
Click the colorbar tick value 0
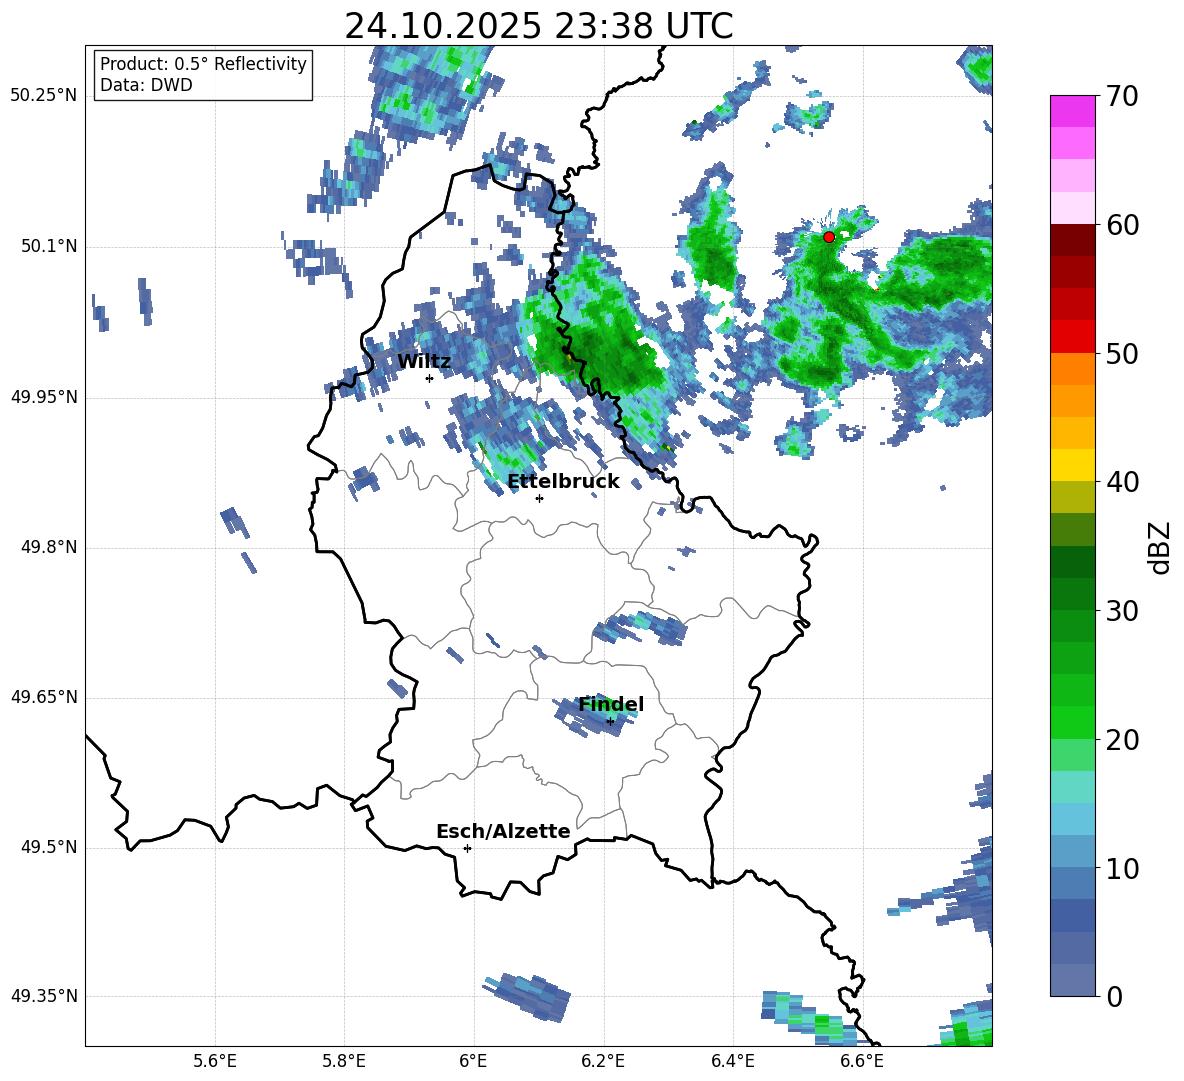click(1113, 996)
